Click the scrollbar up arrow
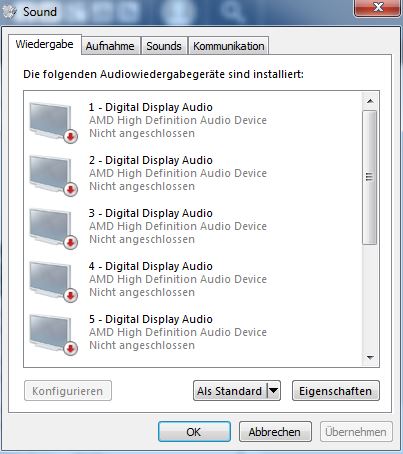 [370, 101]
